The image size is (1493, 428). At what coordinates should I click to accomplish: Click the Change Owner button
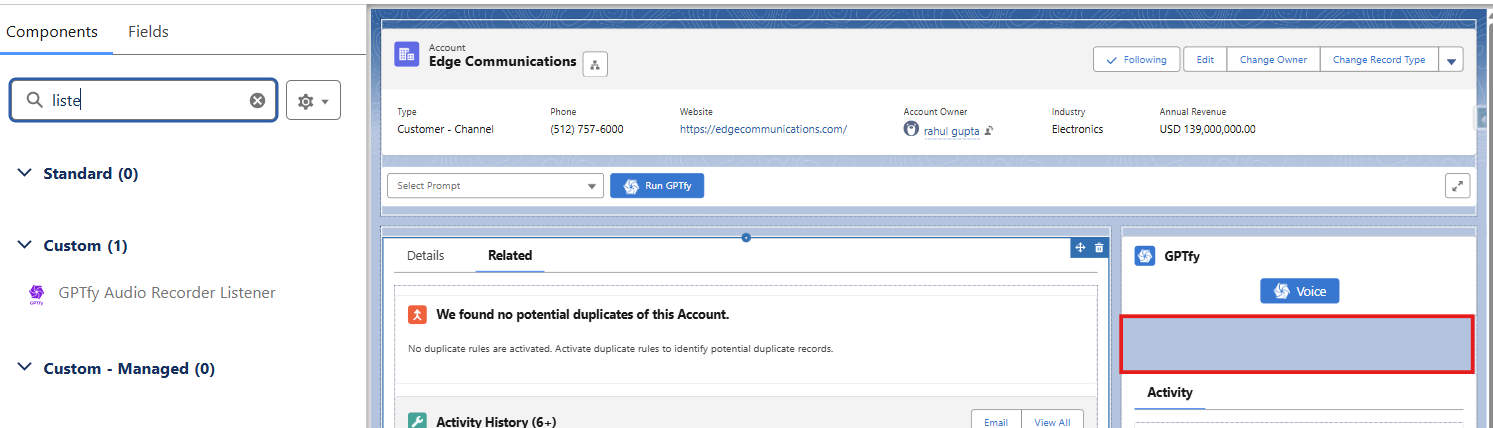(x=1273, y=60)
